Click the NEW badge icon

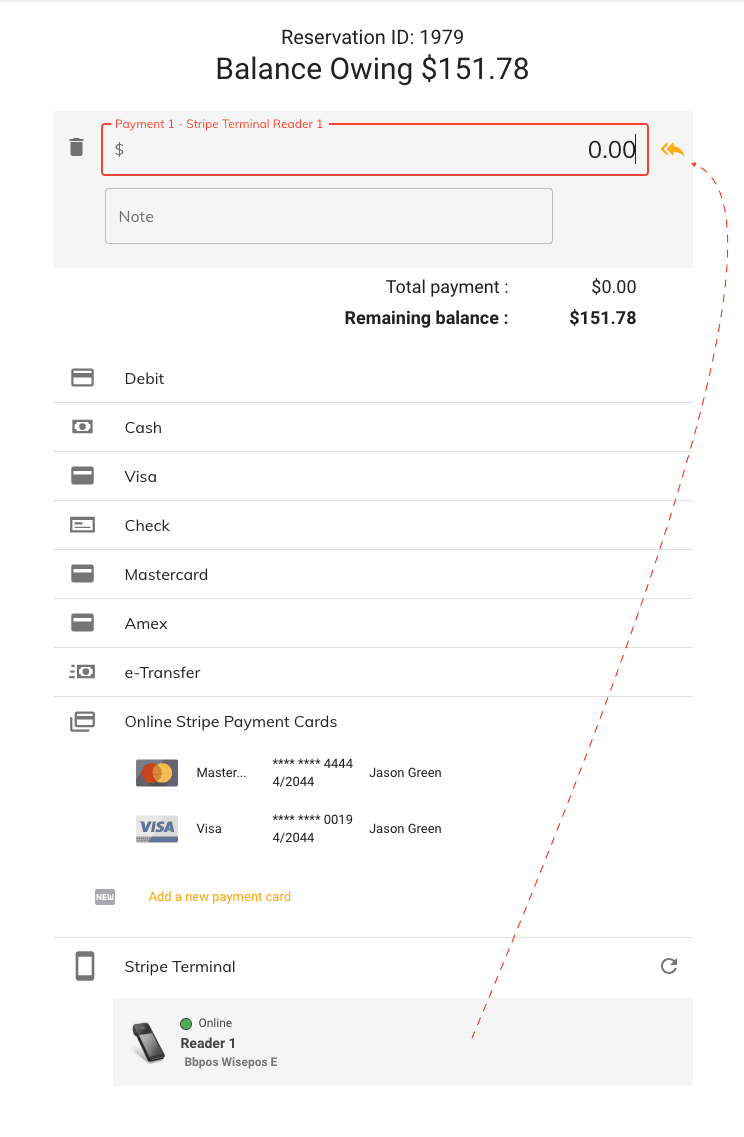pos(105,897)
